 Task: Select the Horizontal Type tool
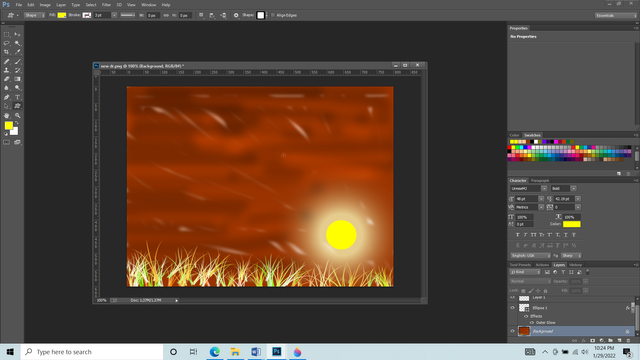pyautogui.click(x=17, y=97)
